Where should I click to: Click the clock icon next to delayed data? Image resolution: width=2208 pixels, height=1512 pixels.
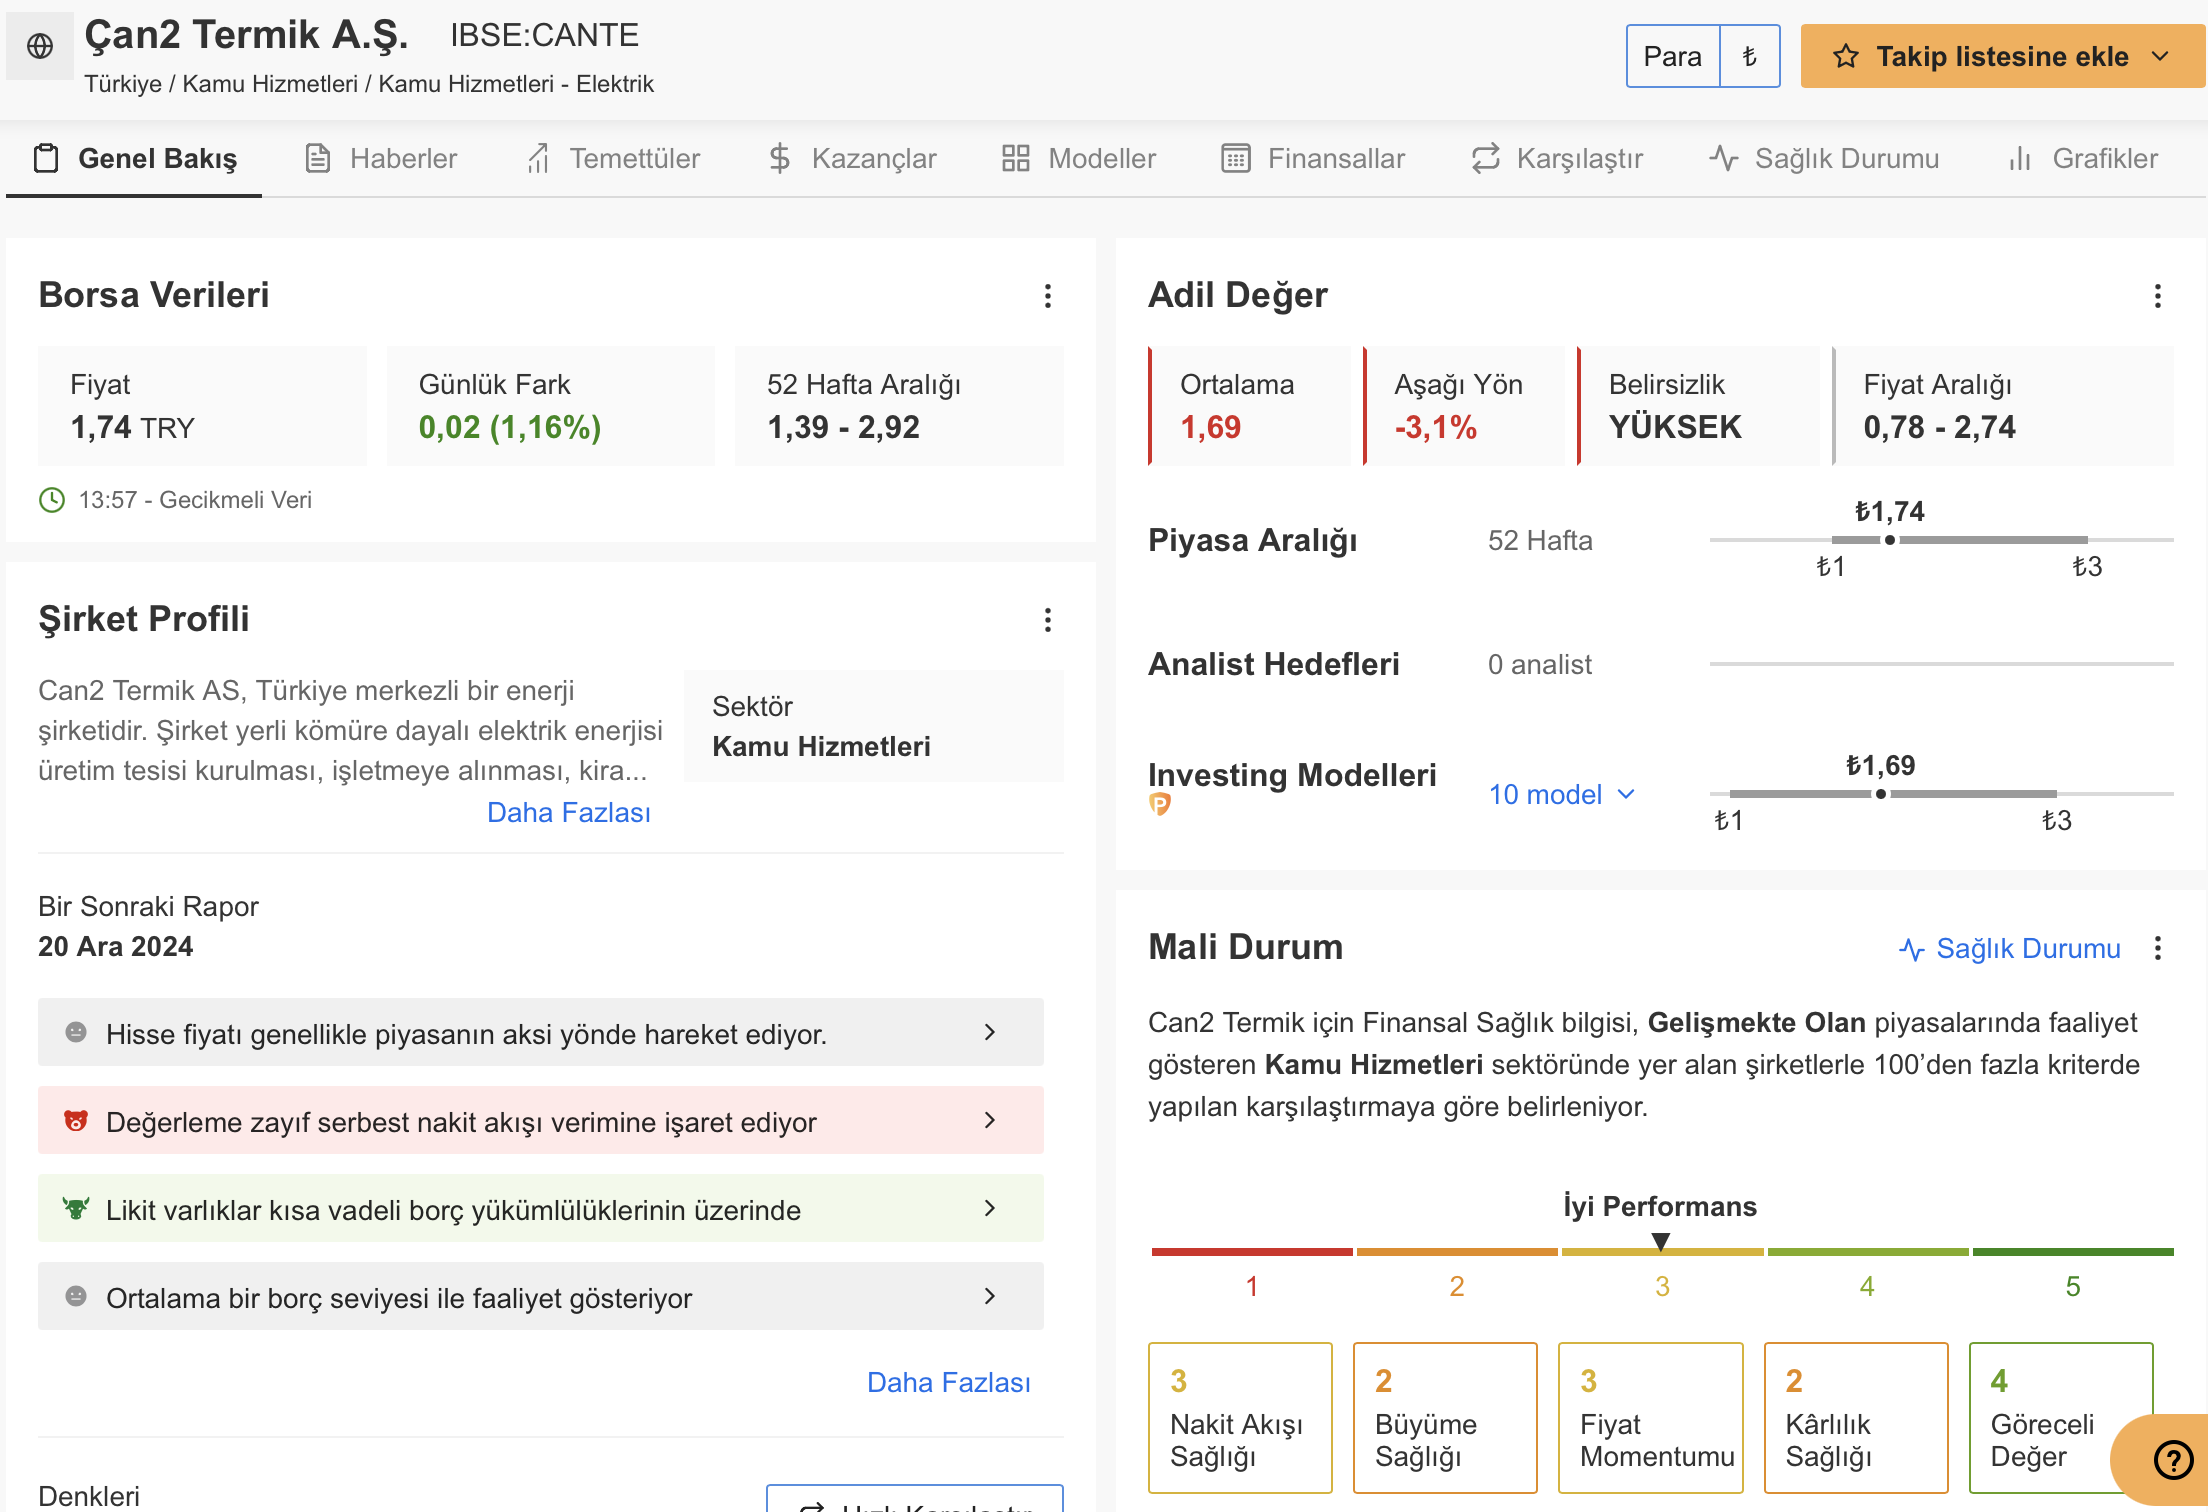coord(52,500)
